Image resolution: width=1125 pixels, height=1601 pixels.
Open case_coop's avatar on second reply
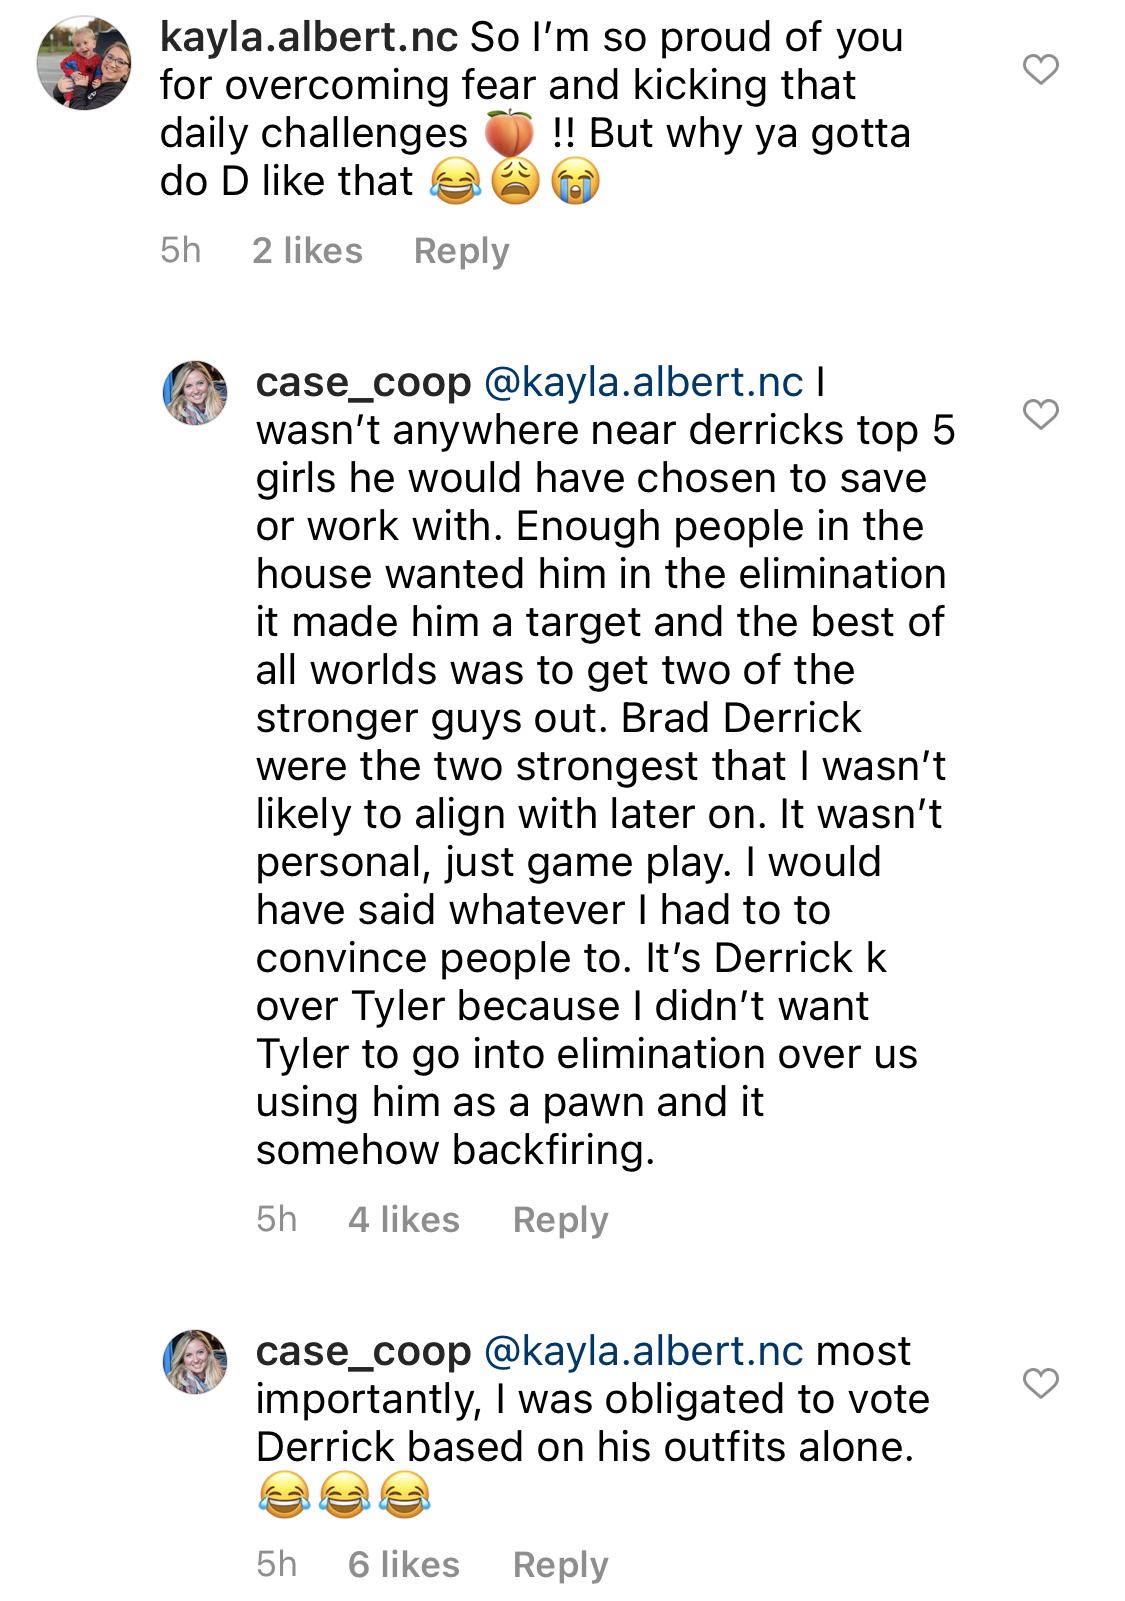[195, 1362]
